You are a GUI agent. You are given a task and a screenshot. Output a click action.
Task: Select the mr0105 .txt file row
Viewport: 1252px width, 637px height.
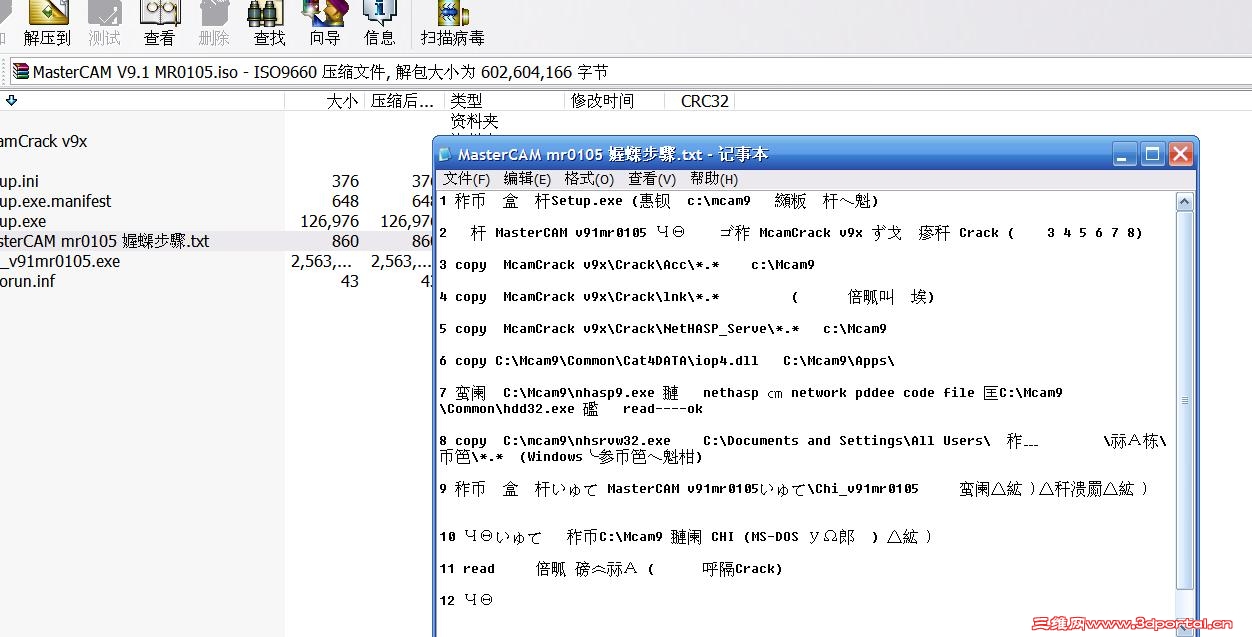point(217,241)
